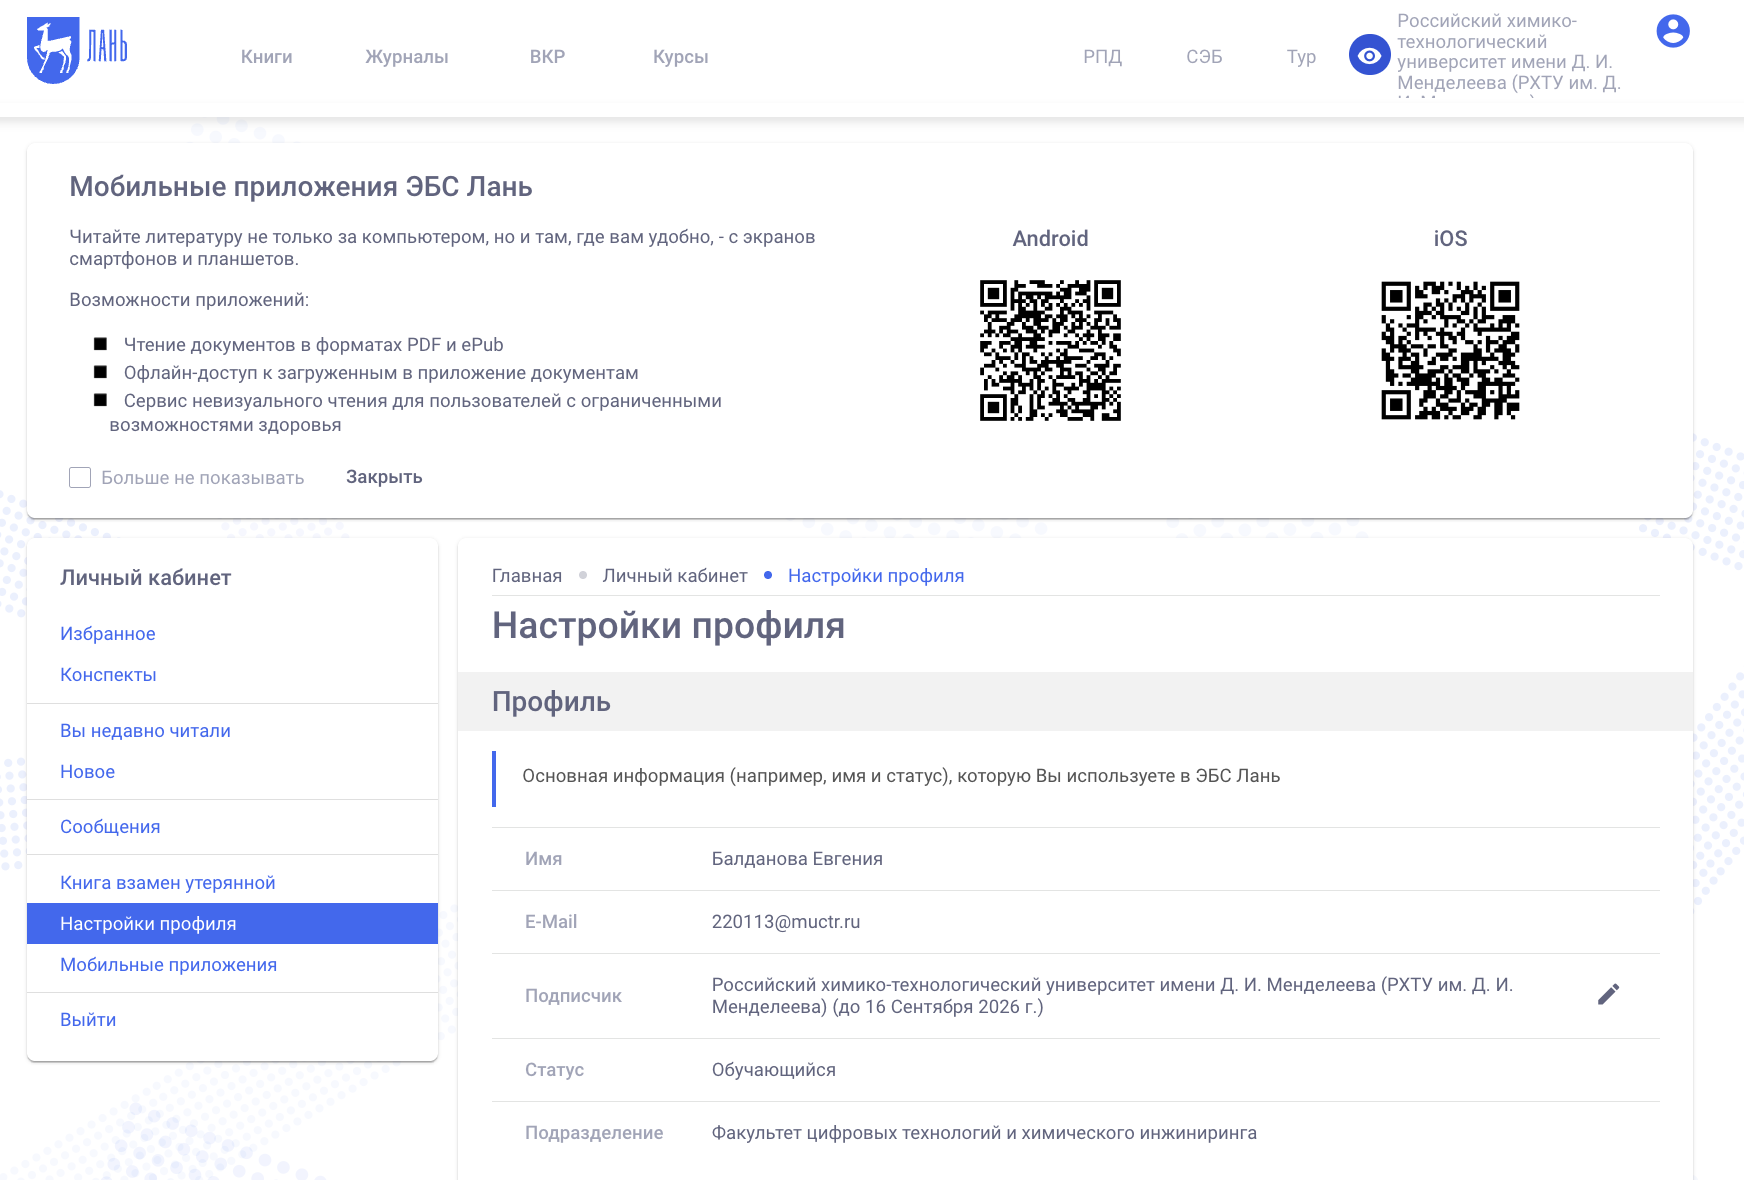The width and height of the screenshot is (1744, 1180).
Task: Open the Курсы section
Action: click(680, 57)
